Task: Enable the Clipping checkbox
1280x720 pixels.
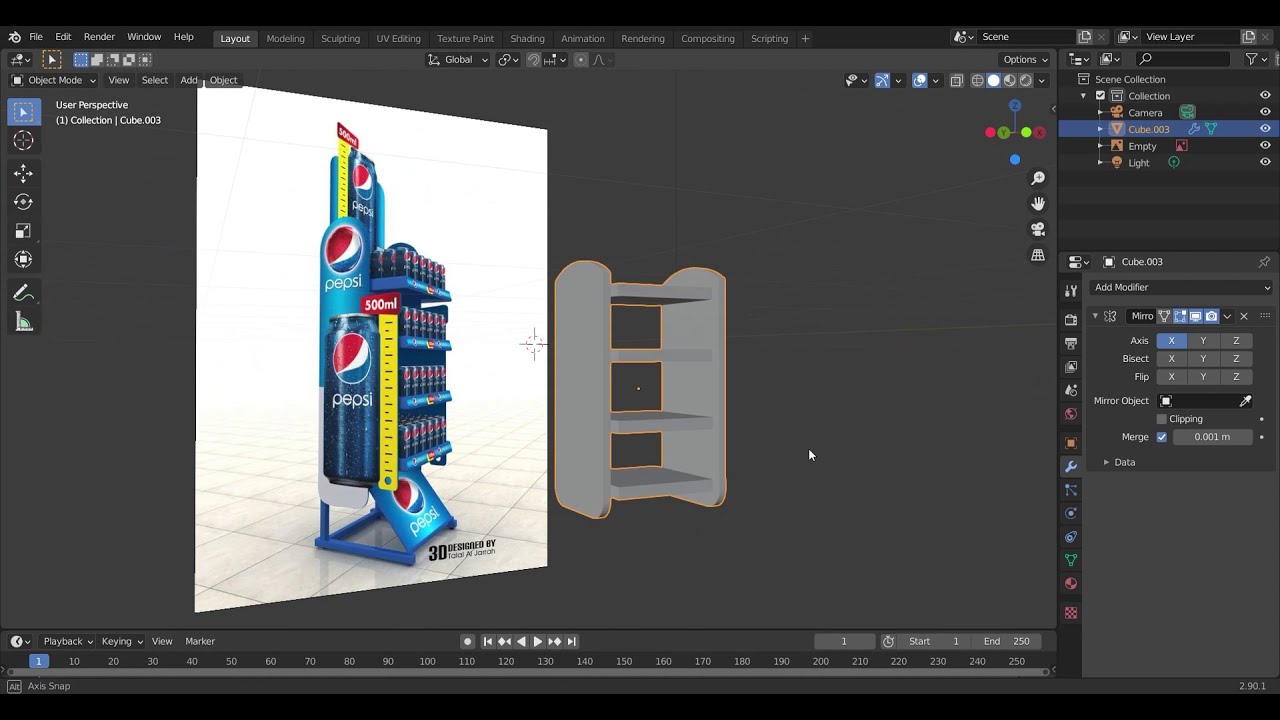Action: [1161, 419]
